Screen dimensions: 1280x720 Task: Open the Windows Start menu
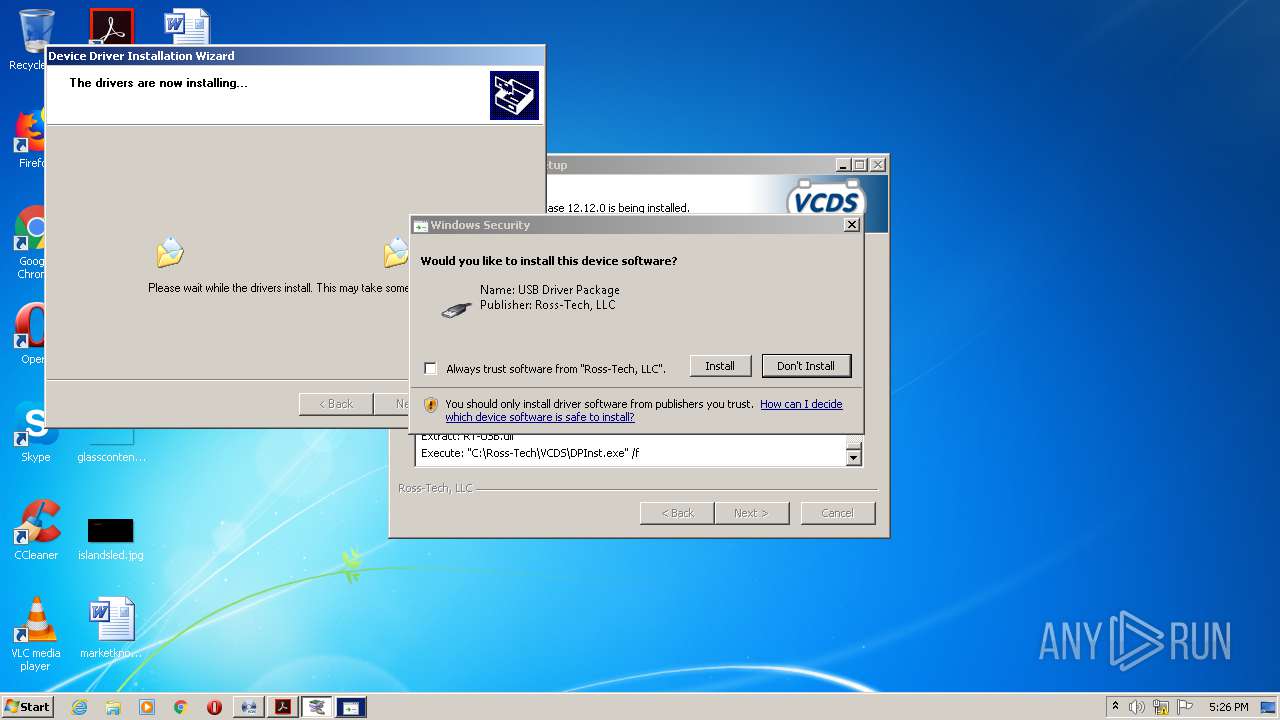pos(28,707)
